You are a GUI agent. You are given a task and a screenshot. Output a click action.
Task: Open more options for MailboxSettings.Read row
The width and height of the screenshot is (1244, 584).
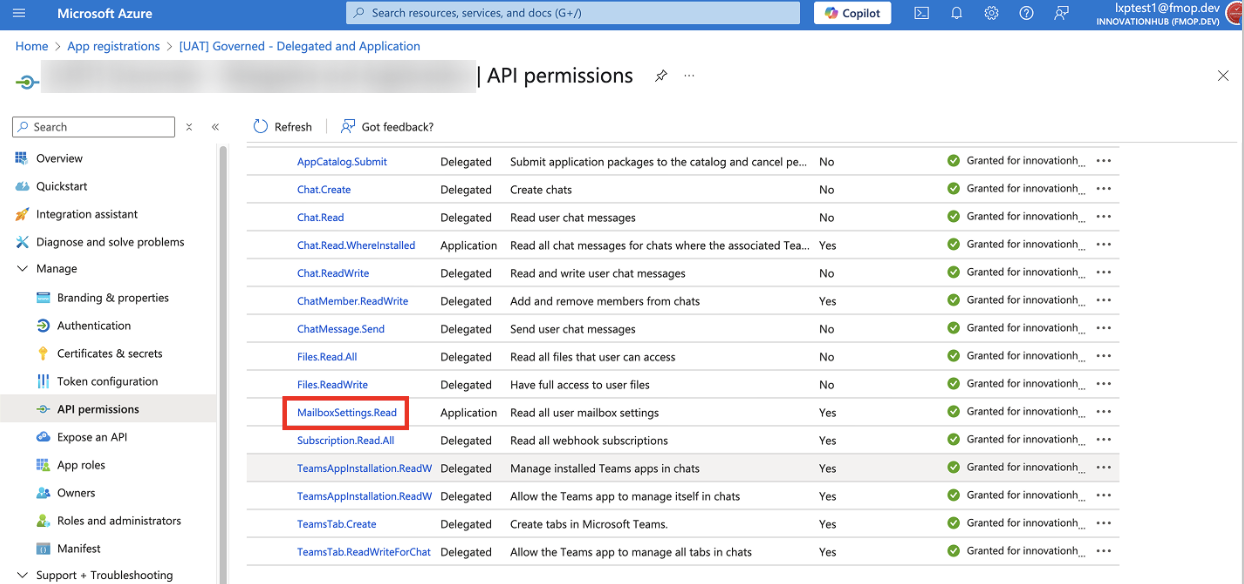tap(1104, 412)
